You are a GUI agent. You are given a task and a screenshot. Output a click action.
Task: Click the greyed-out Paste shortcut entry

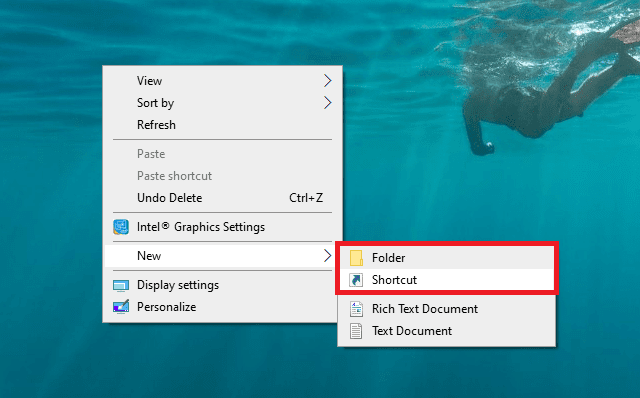click(222, 176)
